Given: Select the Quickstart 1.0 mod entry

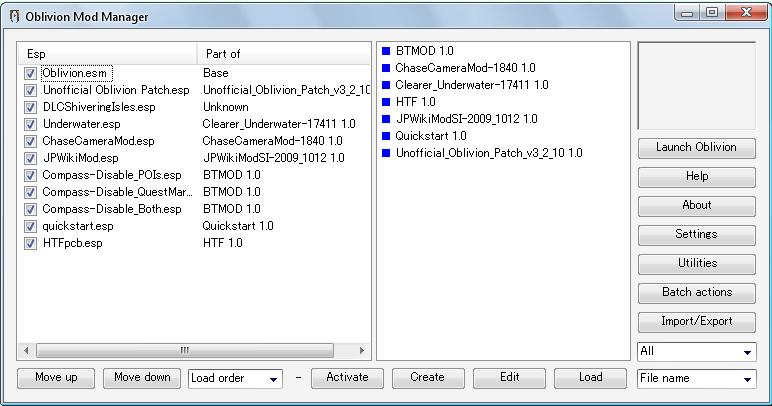Looking at the screenshot, I should 431,136.
